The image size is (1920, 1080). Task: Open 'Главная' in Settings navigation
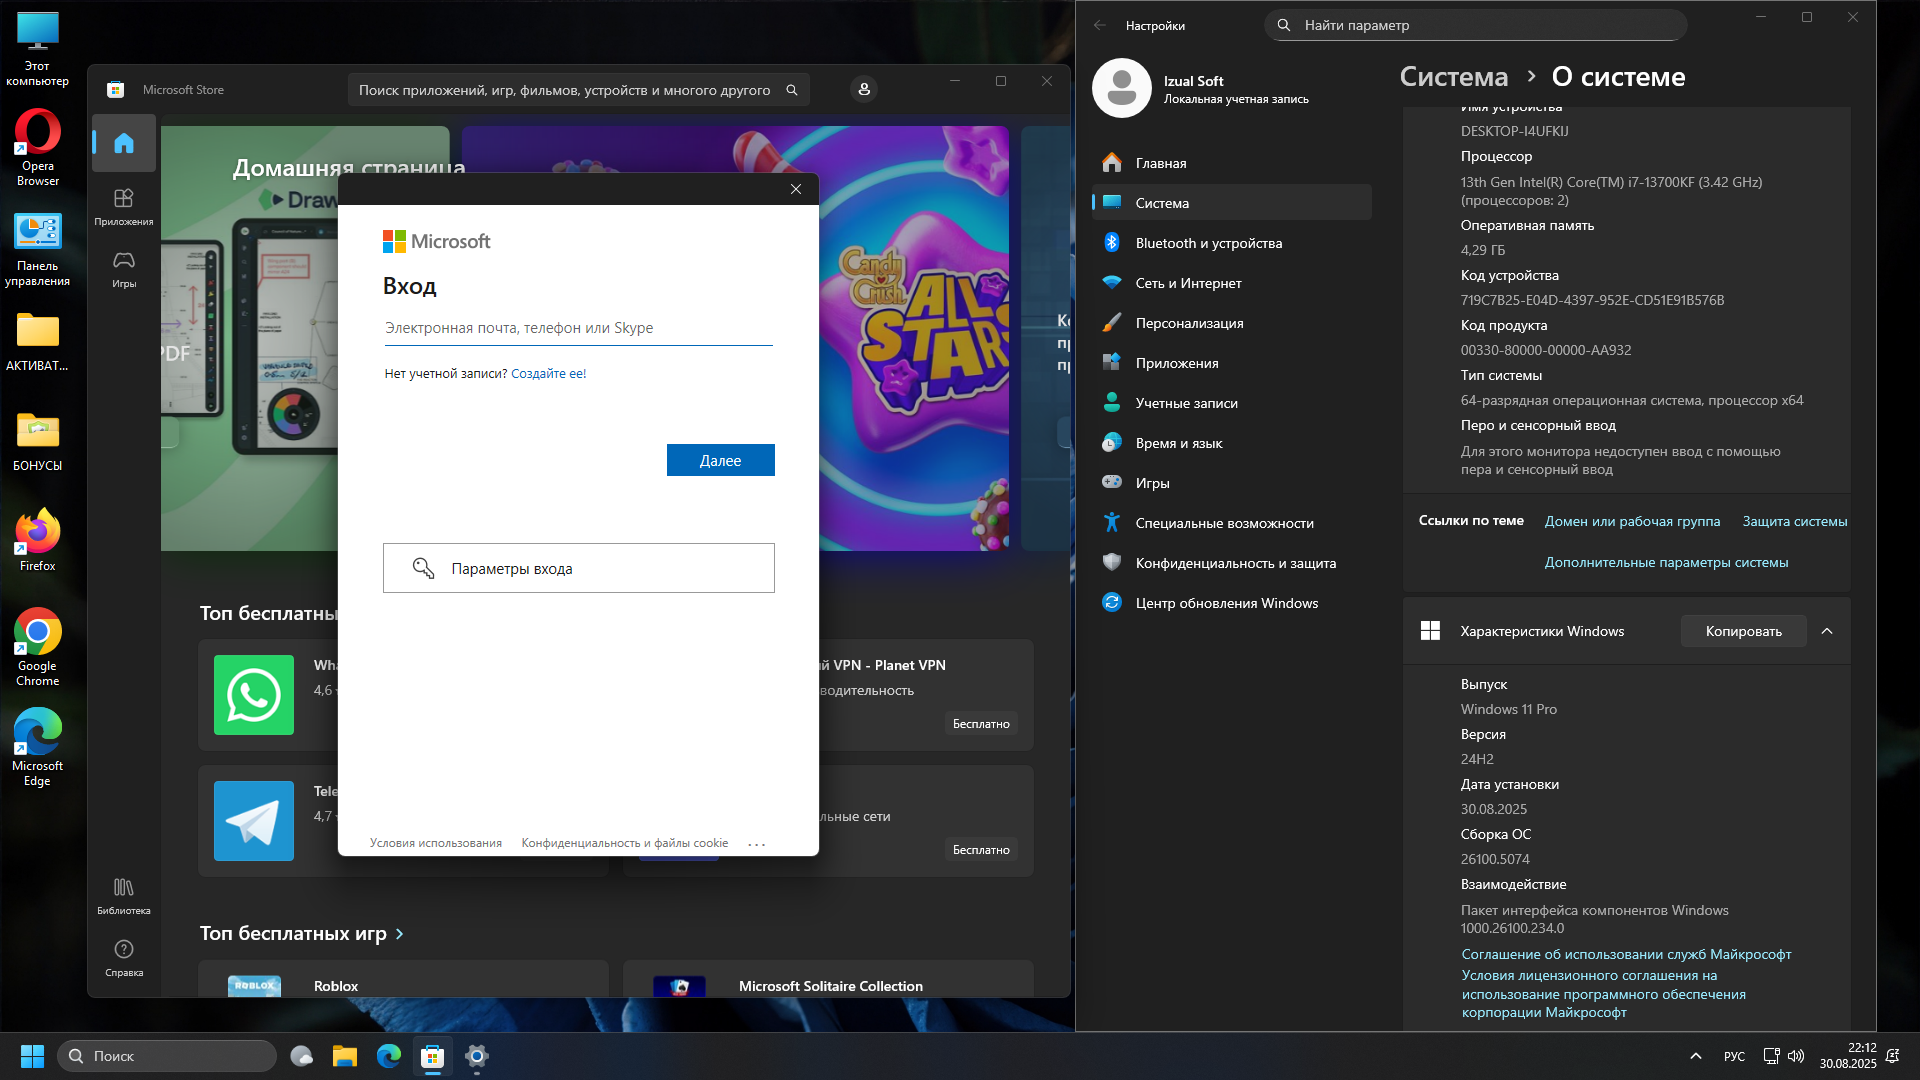click(x=1232, y=163)
